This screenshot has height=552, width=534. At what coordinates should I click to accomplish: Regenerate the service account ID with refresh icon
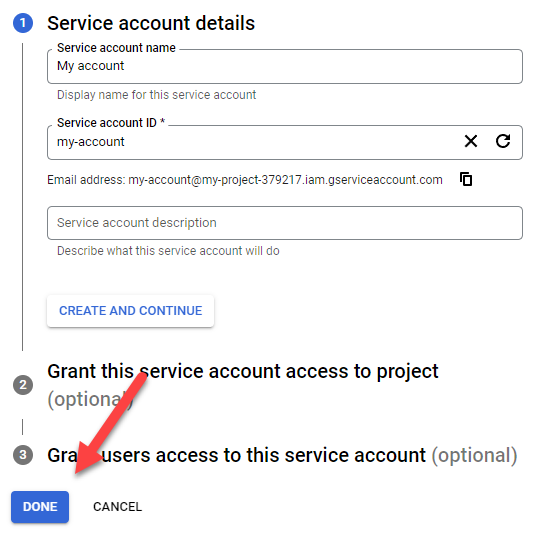503,141
